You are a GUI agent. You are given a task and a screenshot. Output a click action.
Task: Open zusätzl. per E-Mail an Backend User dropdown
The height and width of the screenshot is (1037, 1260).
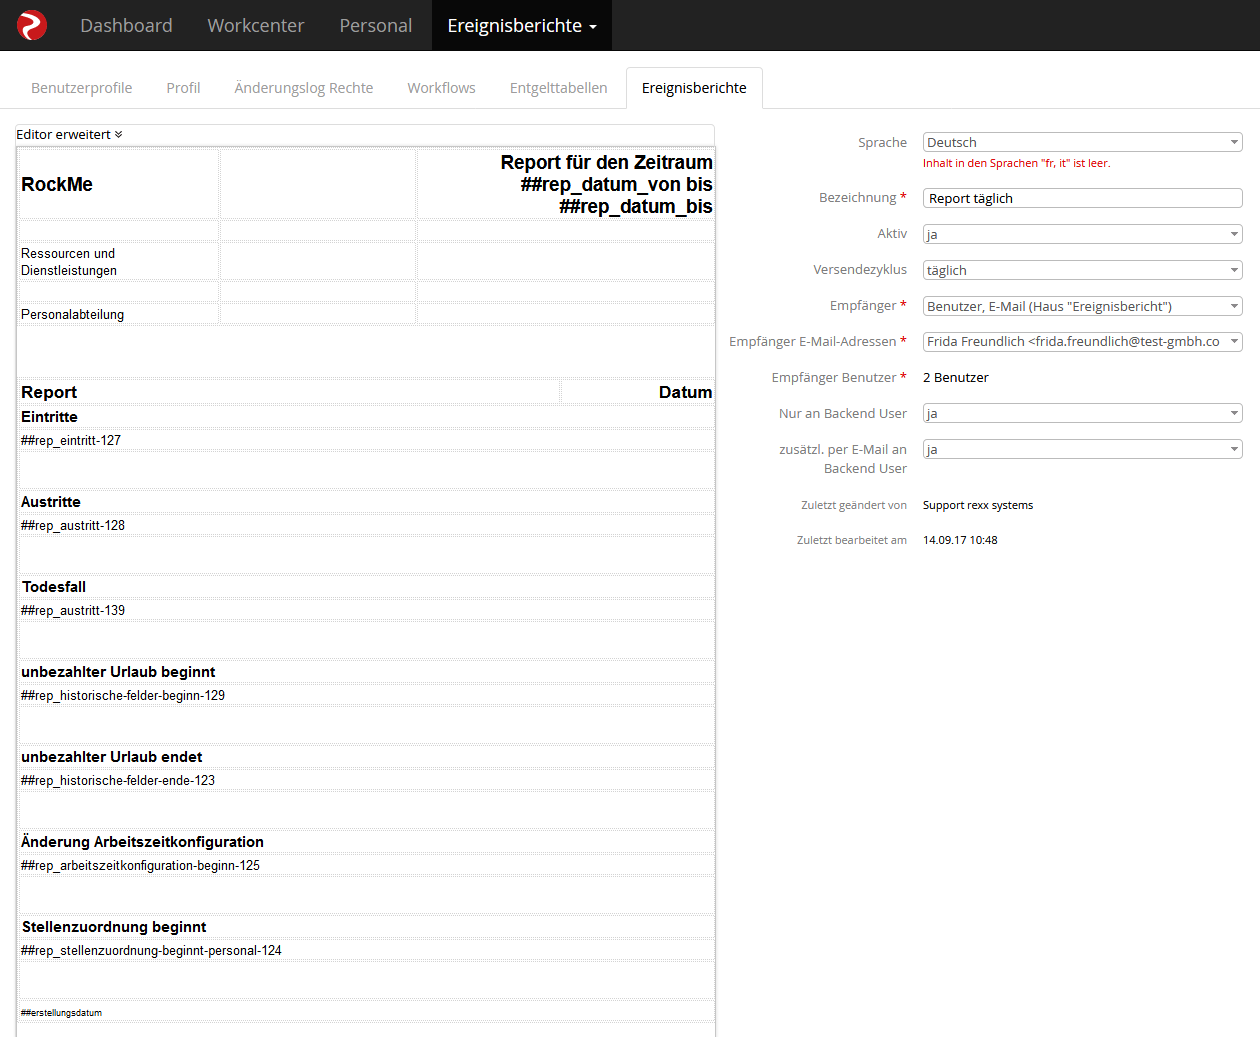1082,449
